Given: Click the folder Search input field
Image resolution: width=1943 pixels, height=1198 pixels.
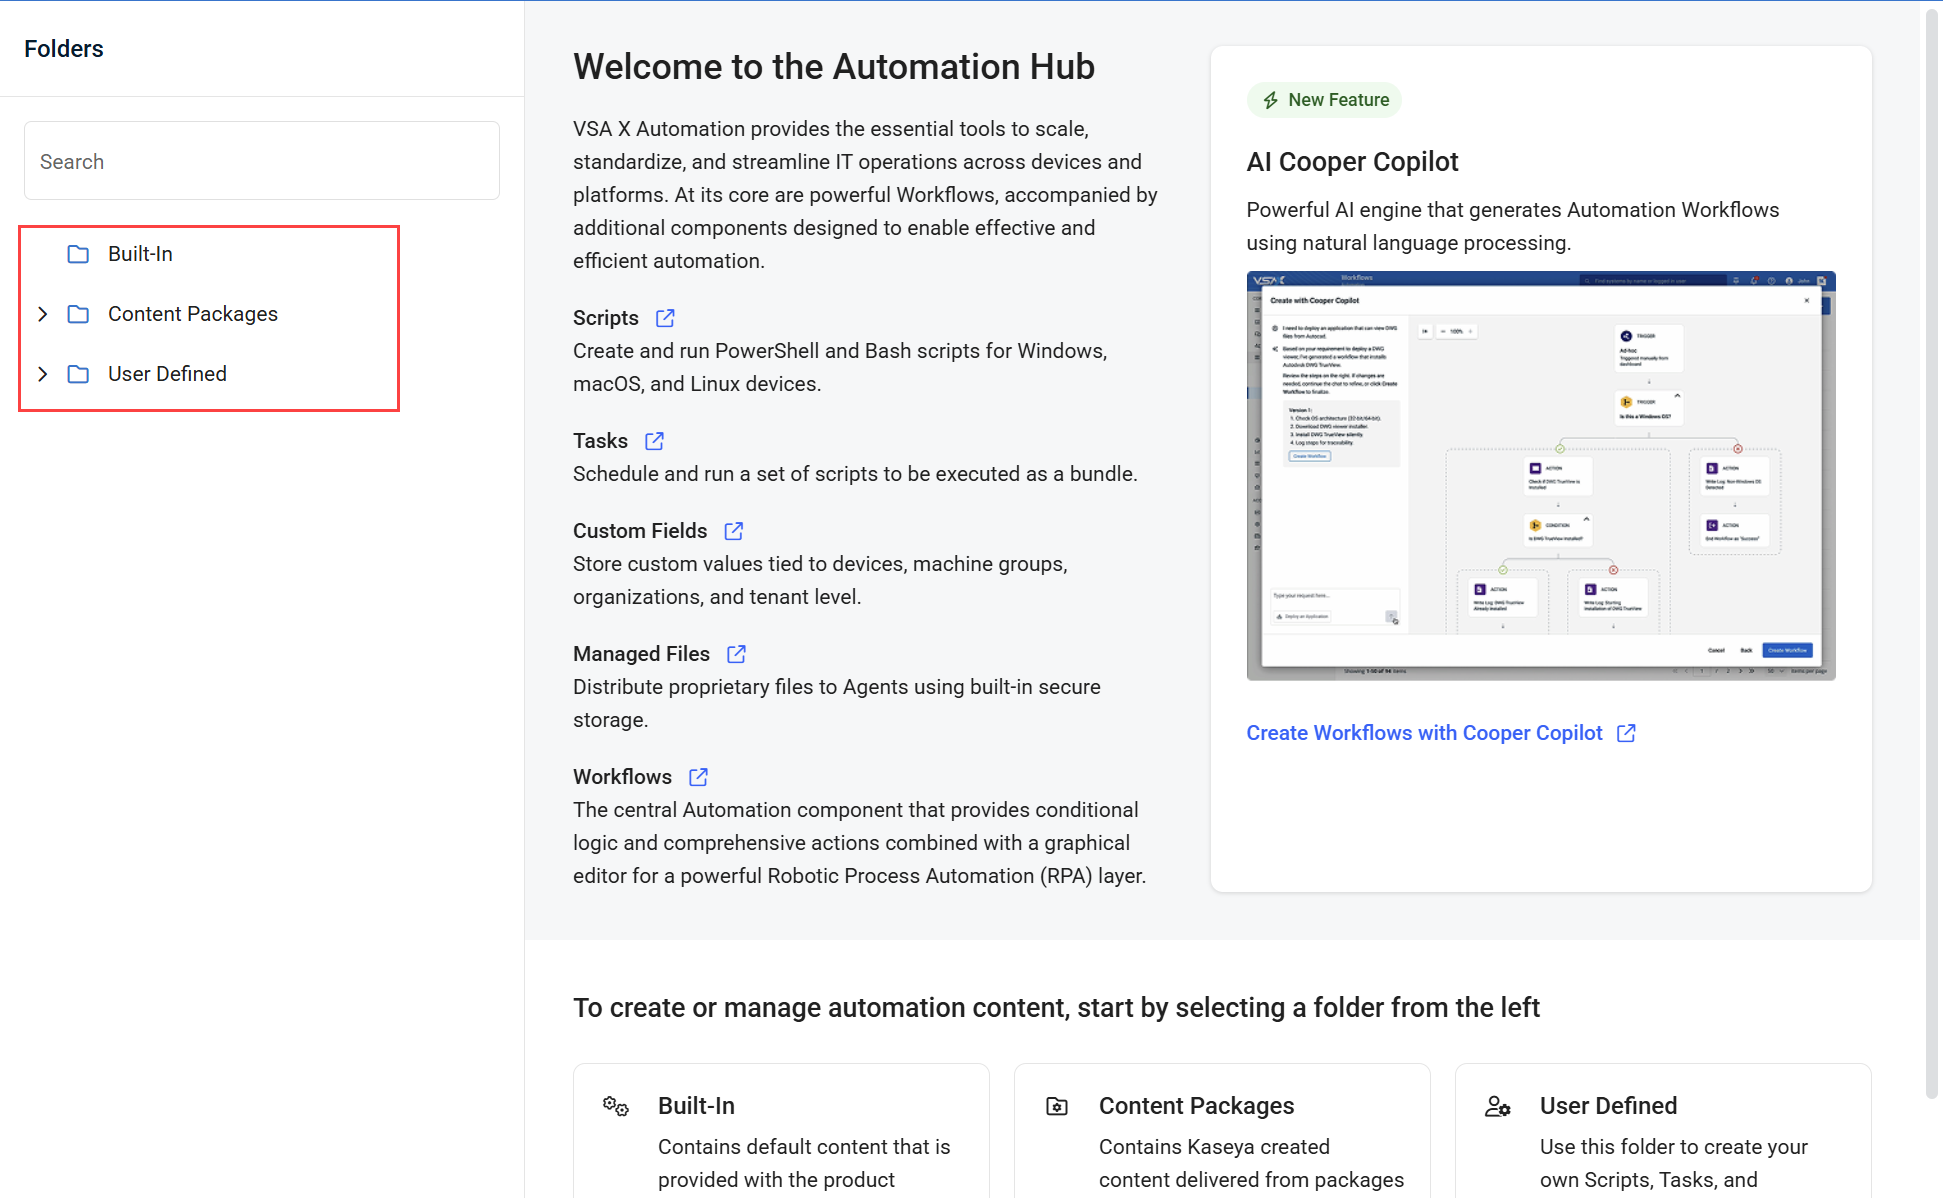Looking at the screenshot, I should (262, 161).
